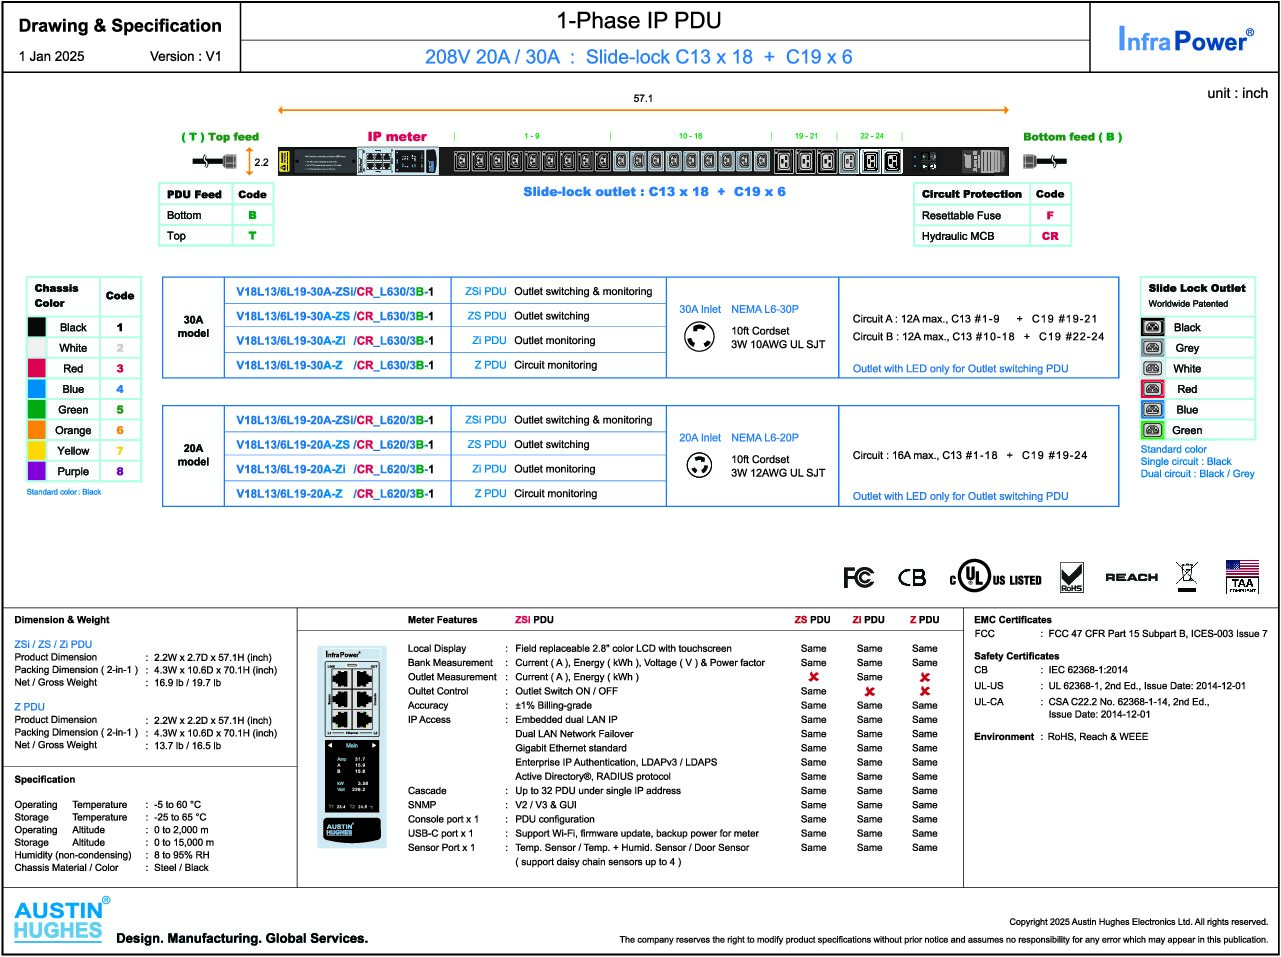This screenshot has width=1281, height=957.
Task: Click the red X for ZS PDU Outlet Measurement
Action: (814, 677)
